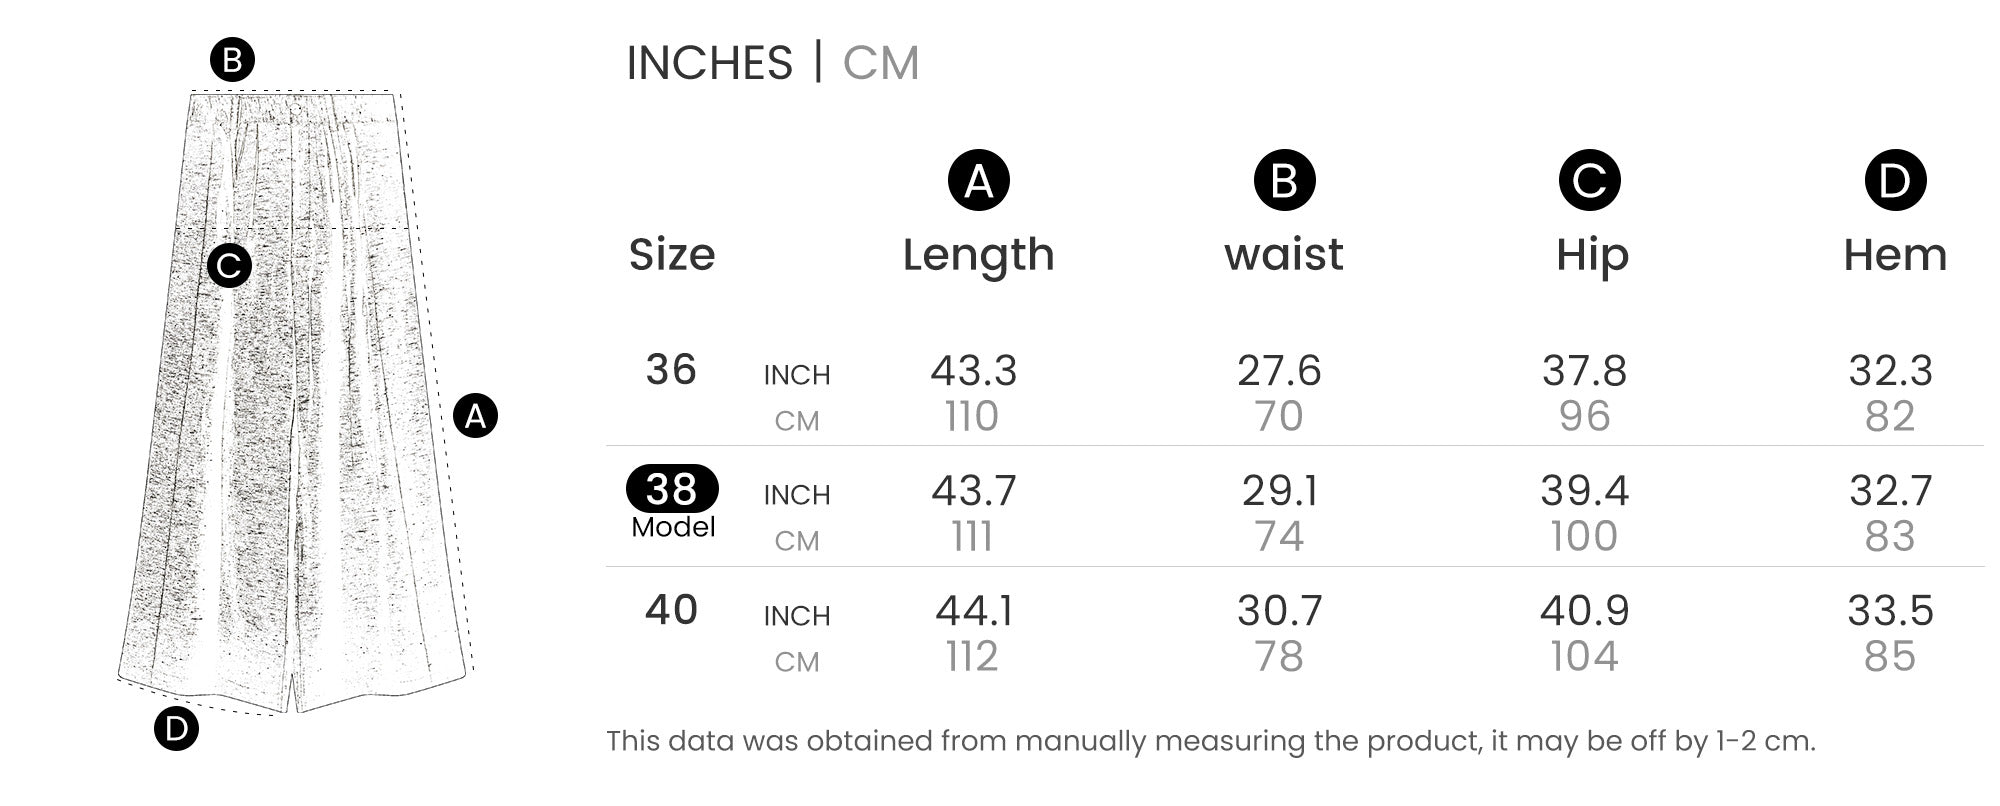This screenshot has width=2000, height=806.
Task: Switch to the CM unit tab
Action: (x=880, y=63)
